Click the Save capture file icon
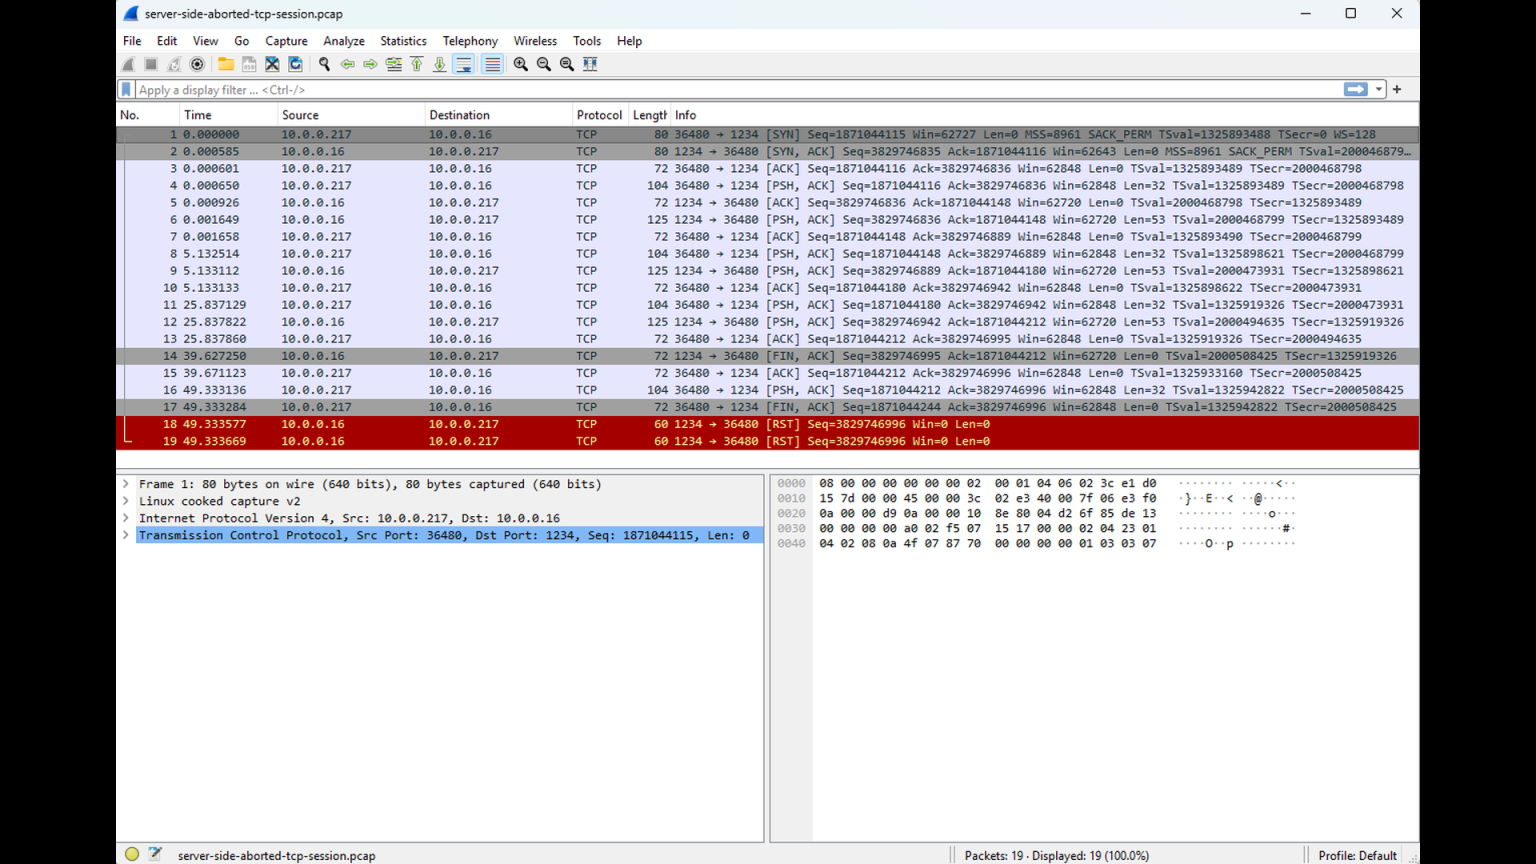 coord(249,64)
